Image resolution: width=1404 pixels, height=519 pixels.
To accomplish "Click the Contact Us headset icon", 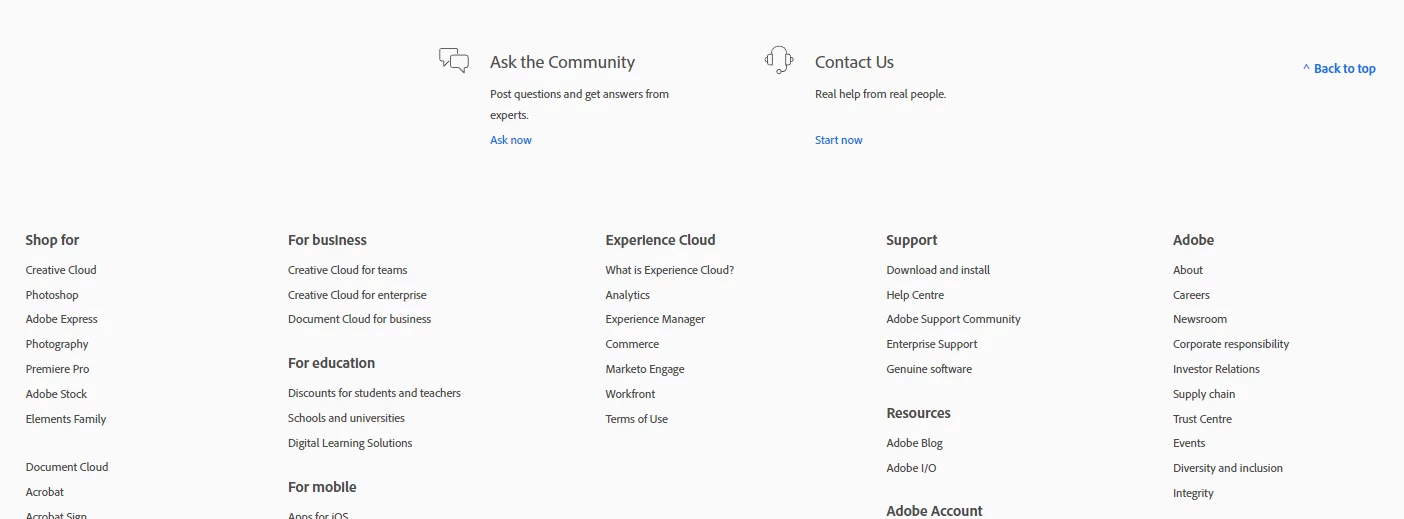I will tap(779, 60).
